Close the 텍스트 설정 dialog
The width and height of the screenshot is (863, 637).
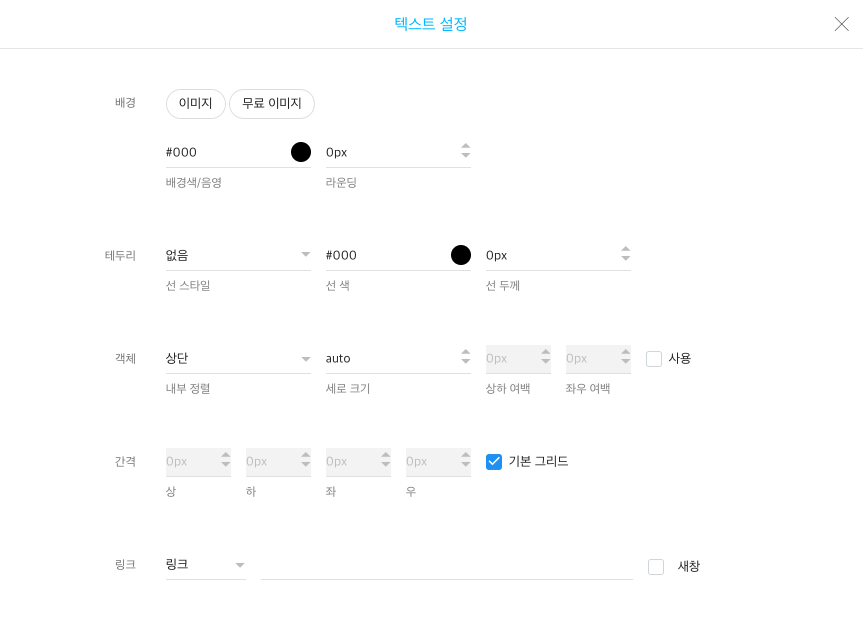coord(842,24)
